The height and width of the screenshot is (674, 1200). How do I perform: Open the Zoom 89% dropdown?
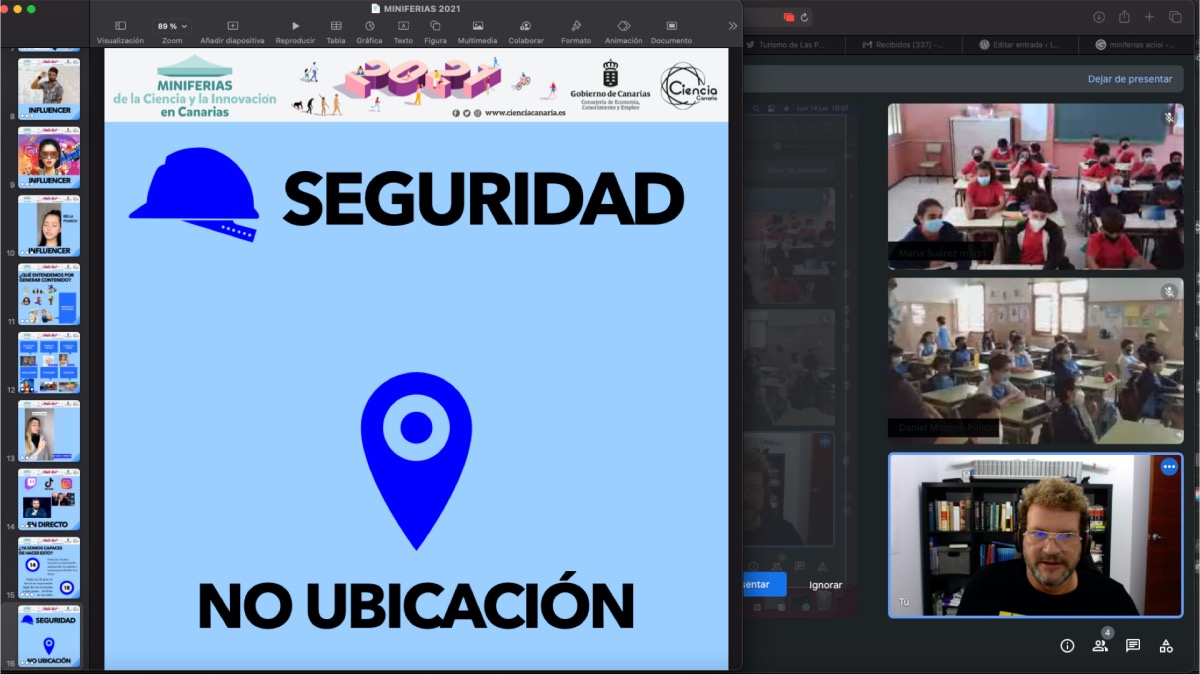pos(172,26)
